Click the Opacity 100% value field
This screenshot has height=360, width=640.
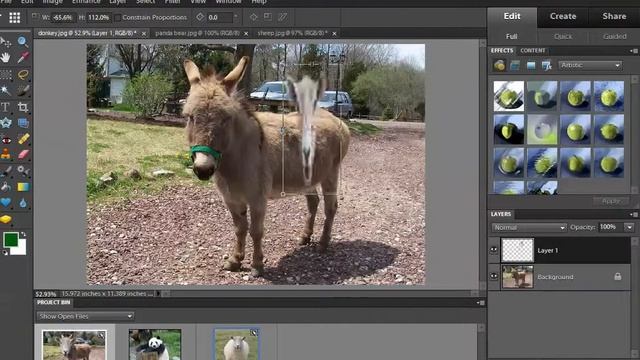[610, 227]
